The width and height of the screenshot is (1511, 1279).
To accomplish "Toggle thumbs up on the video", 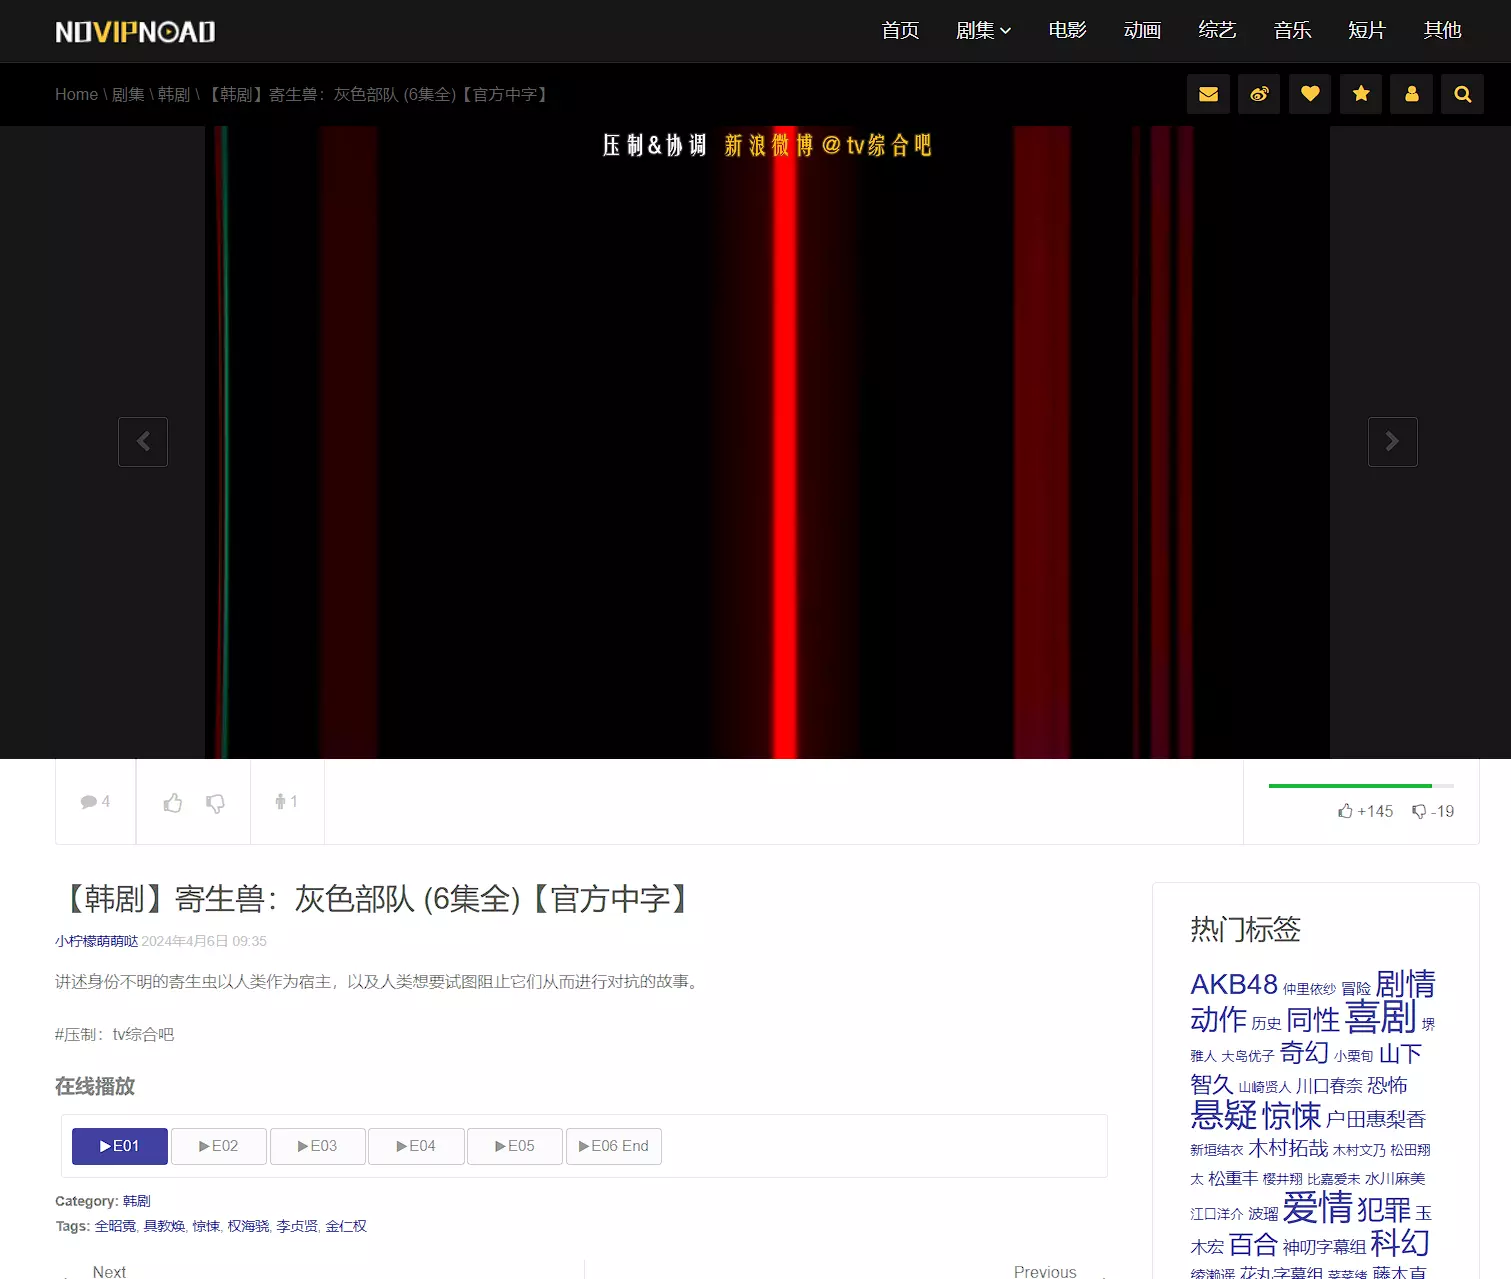I will [x=173, y=803].
